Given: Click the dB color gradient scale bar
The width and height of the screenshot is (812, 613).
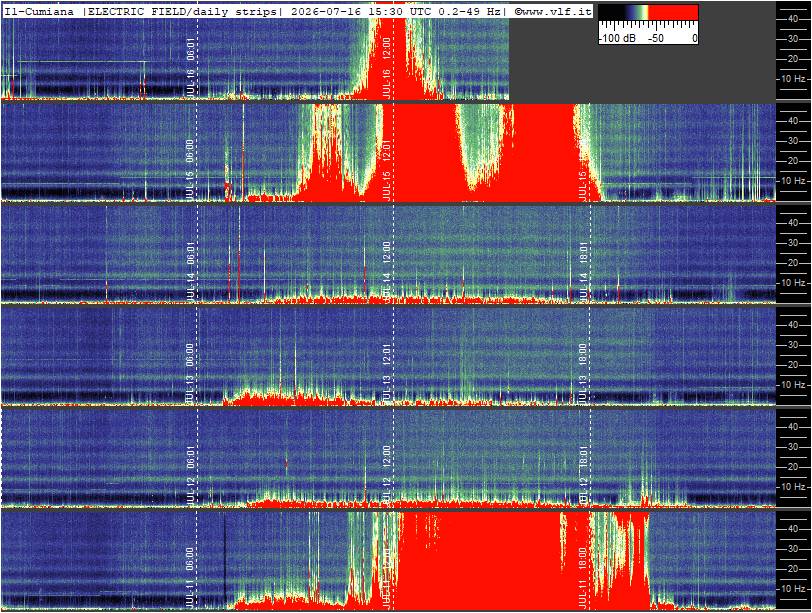Looking at the screenshot, I should (x=648, y=12).
